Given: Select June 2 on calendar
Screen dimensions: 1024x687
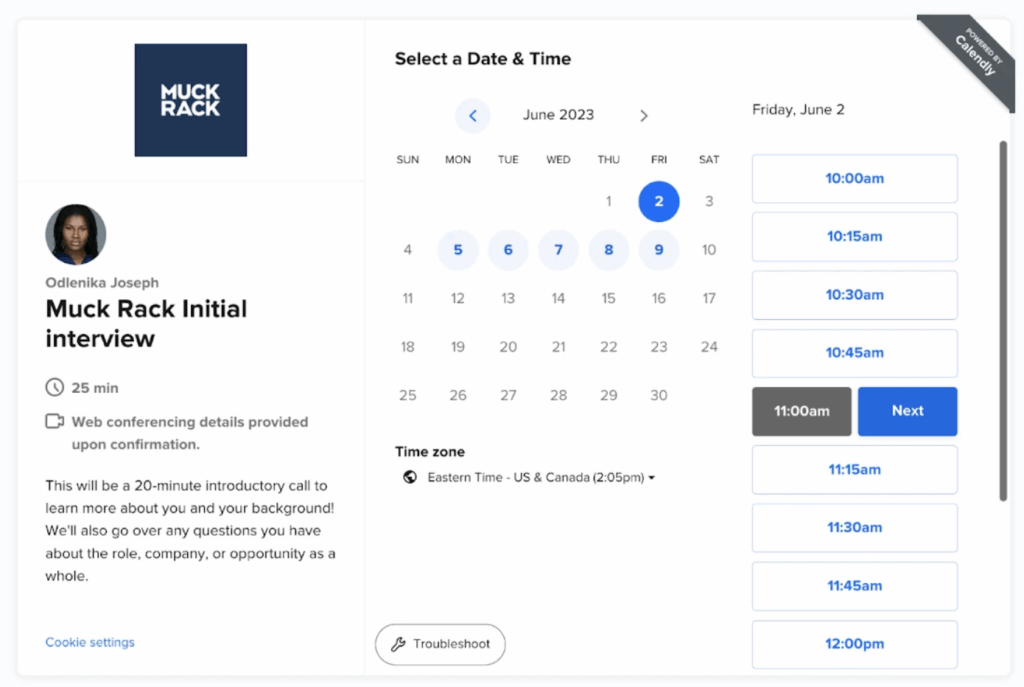Looking at the screenshot, I should (658, 201).
